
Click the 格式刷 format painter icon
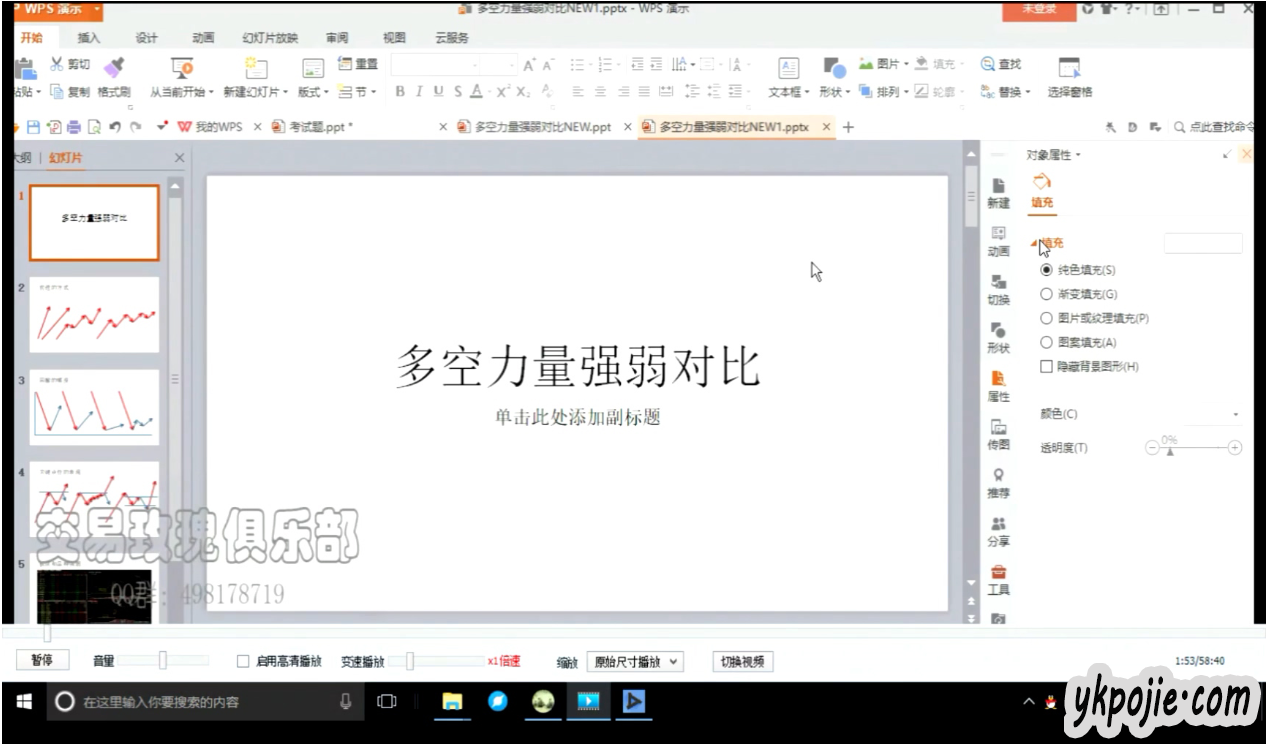pyautogui.click(x=114, y=67)
